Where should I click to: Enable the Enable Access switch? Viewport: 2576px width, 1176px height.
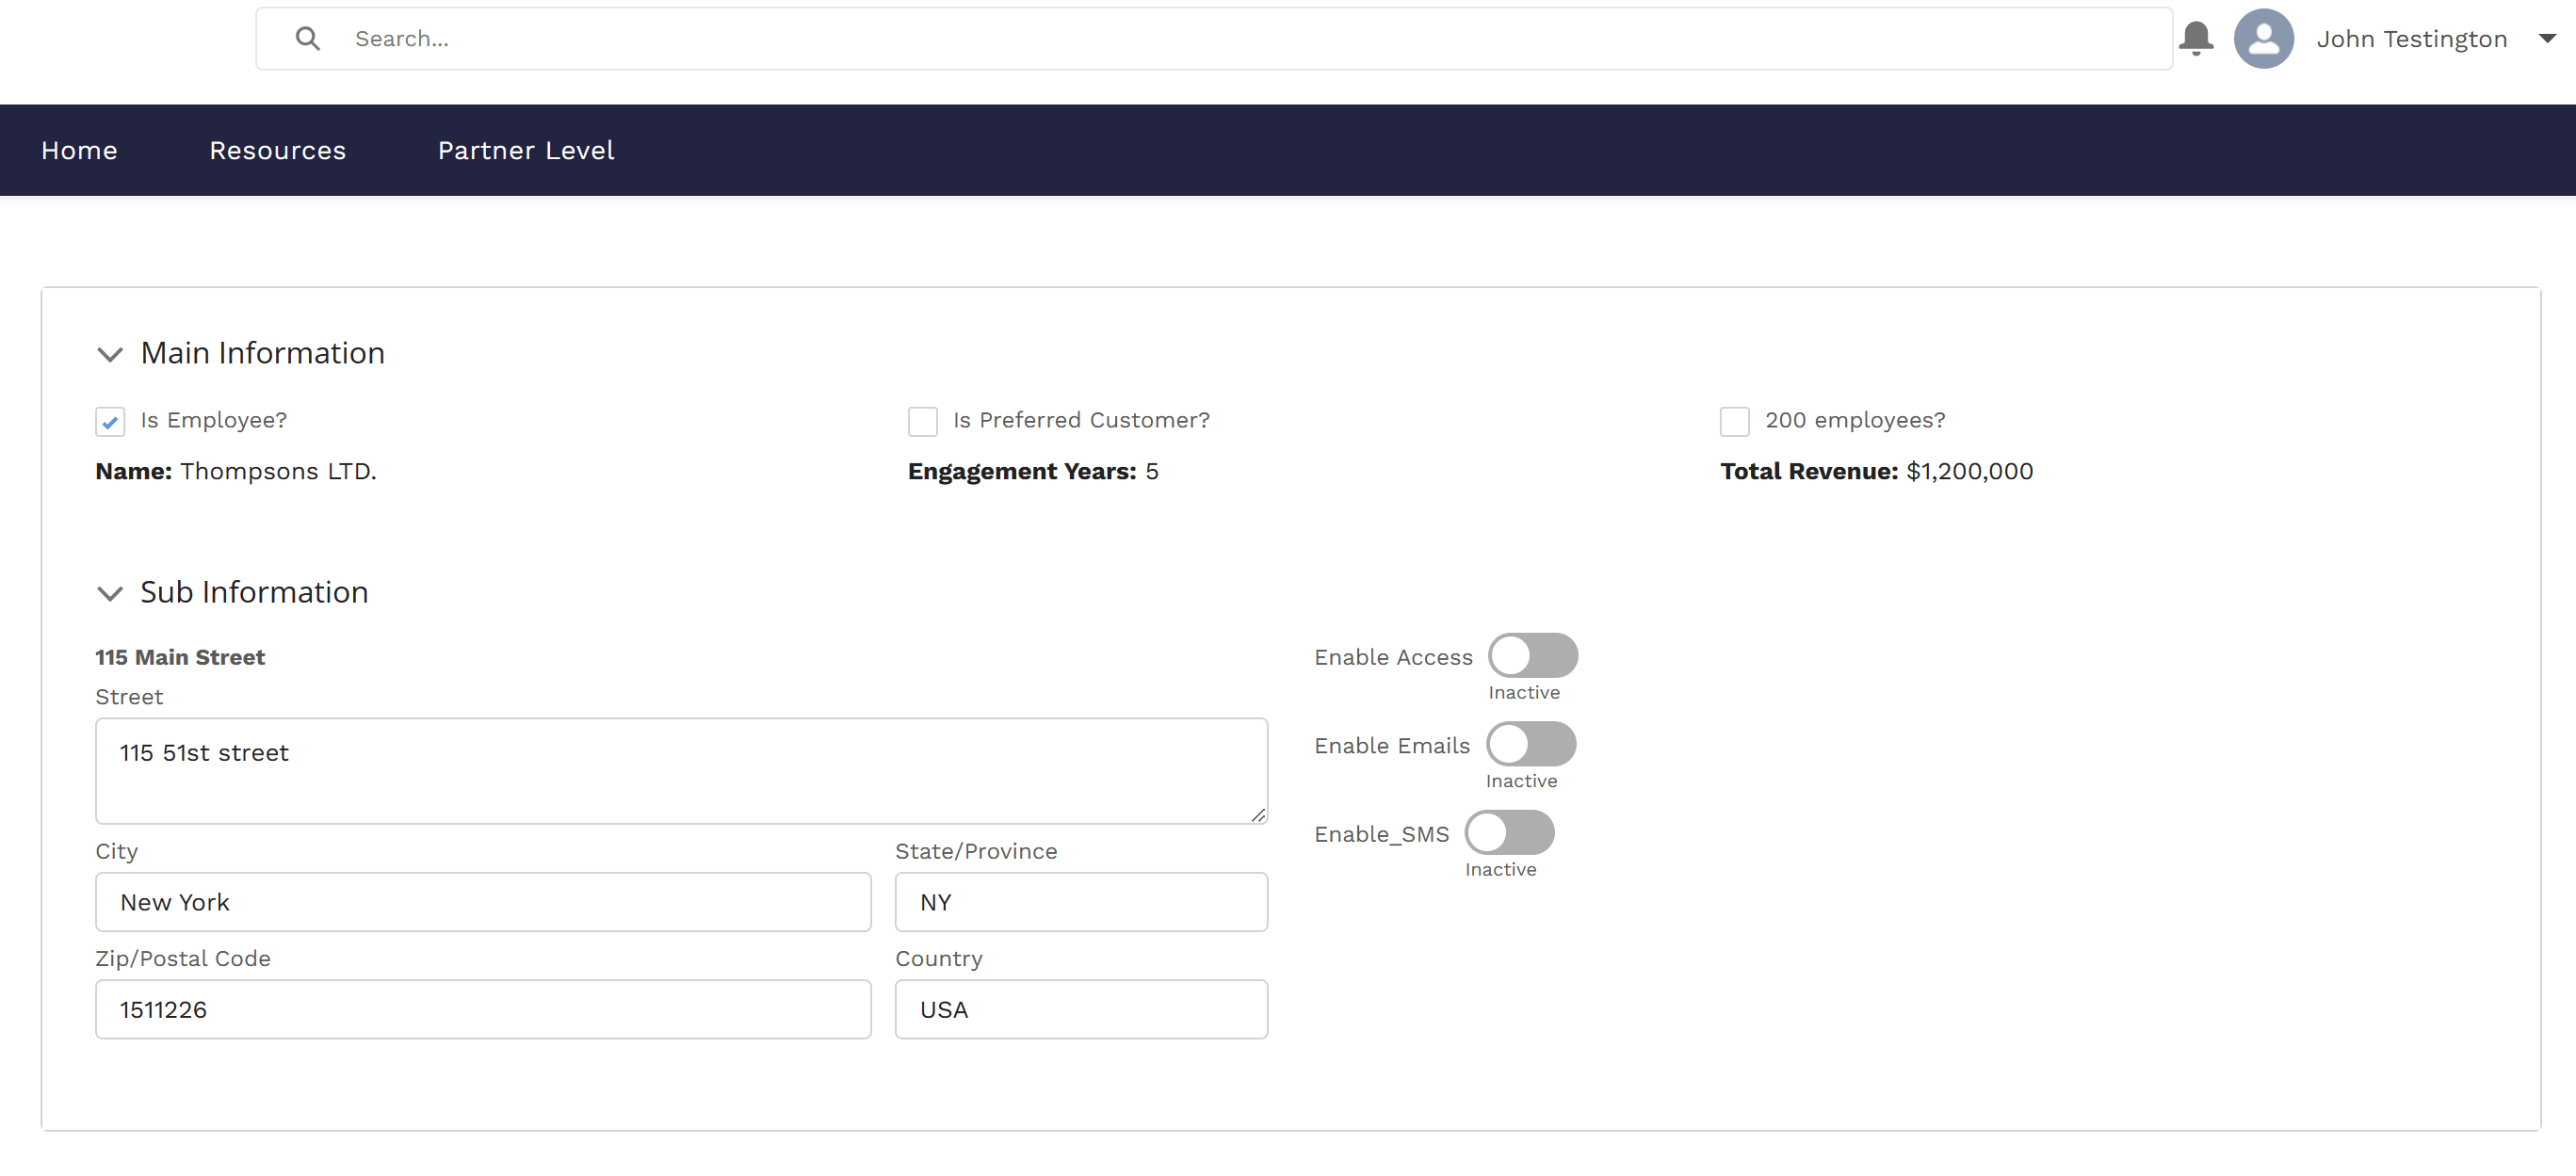(x=1533, y=657)
